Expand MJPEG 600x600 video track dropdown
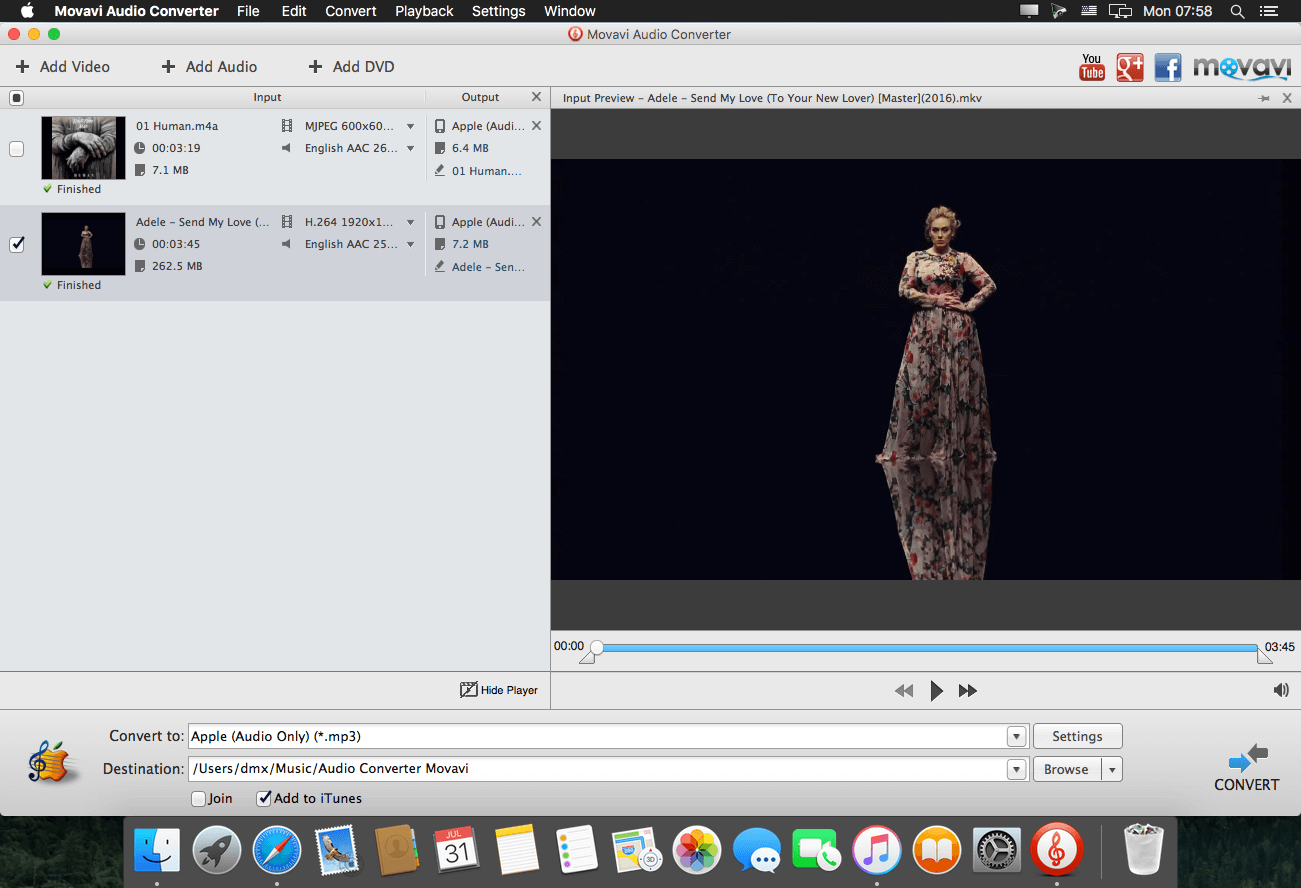The width and height of the screenshot is (1301, 888). (410, 126)
